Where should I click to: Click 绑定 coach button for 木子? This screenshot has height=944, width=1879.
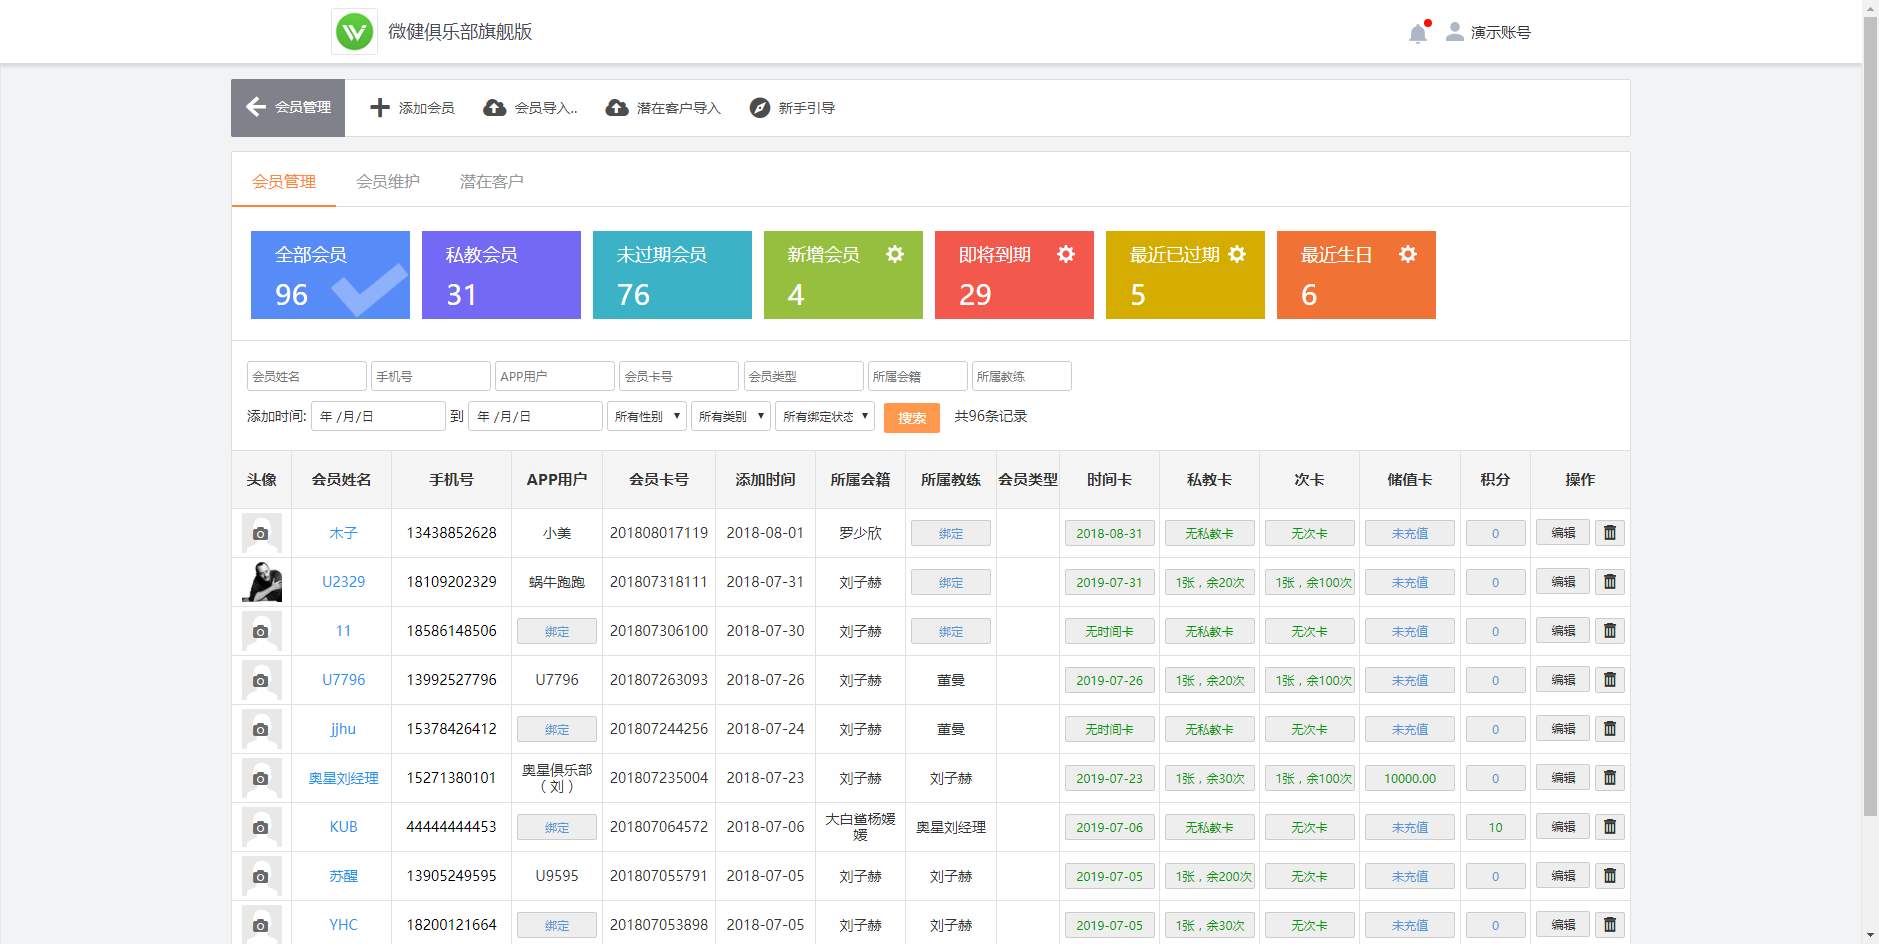point(951,533)
